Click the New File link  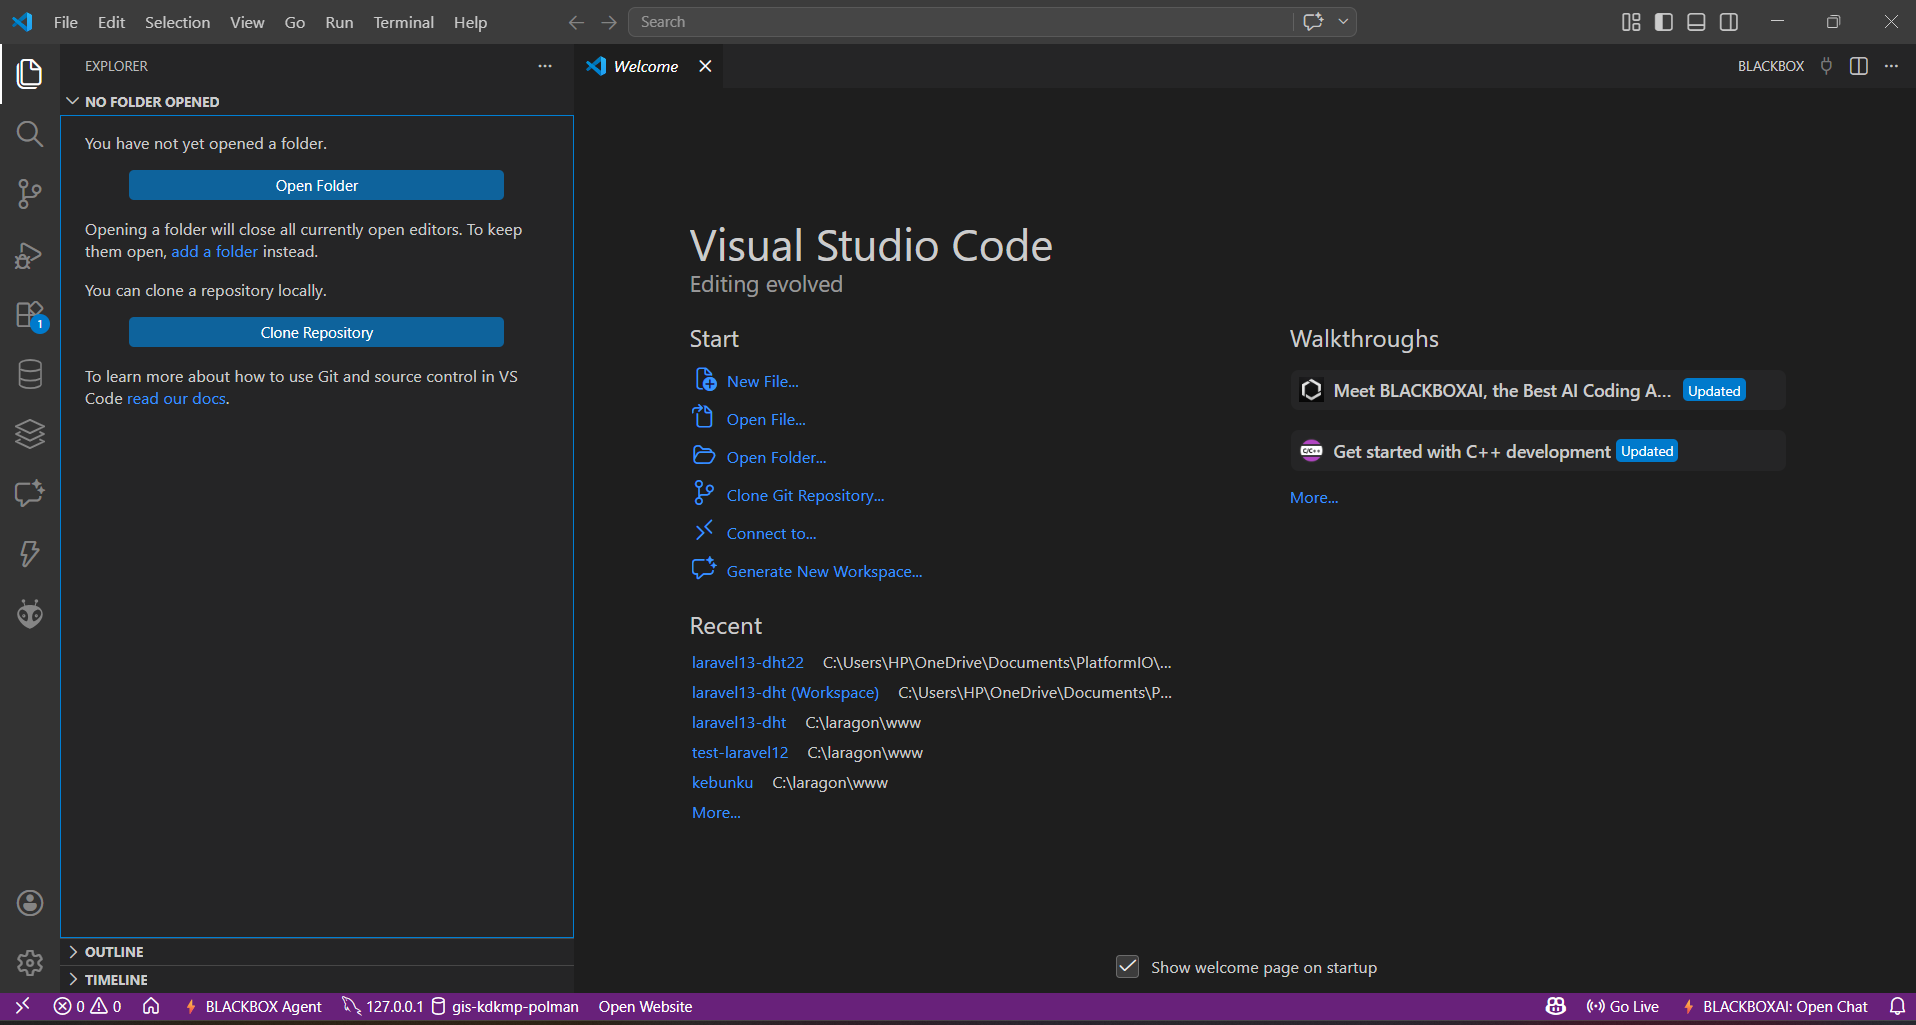click(x=762, y=381)
